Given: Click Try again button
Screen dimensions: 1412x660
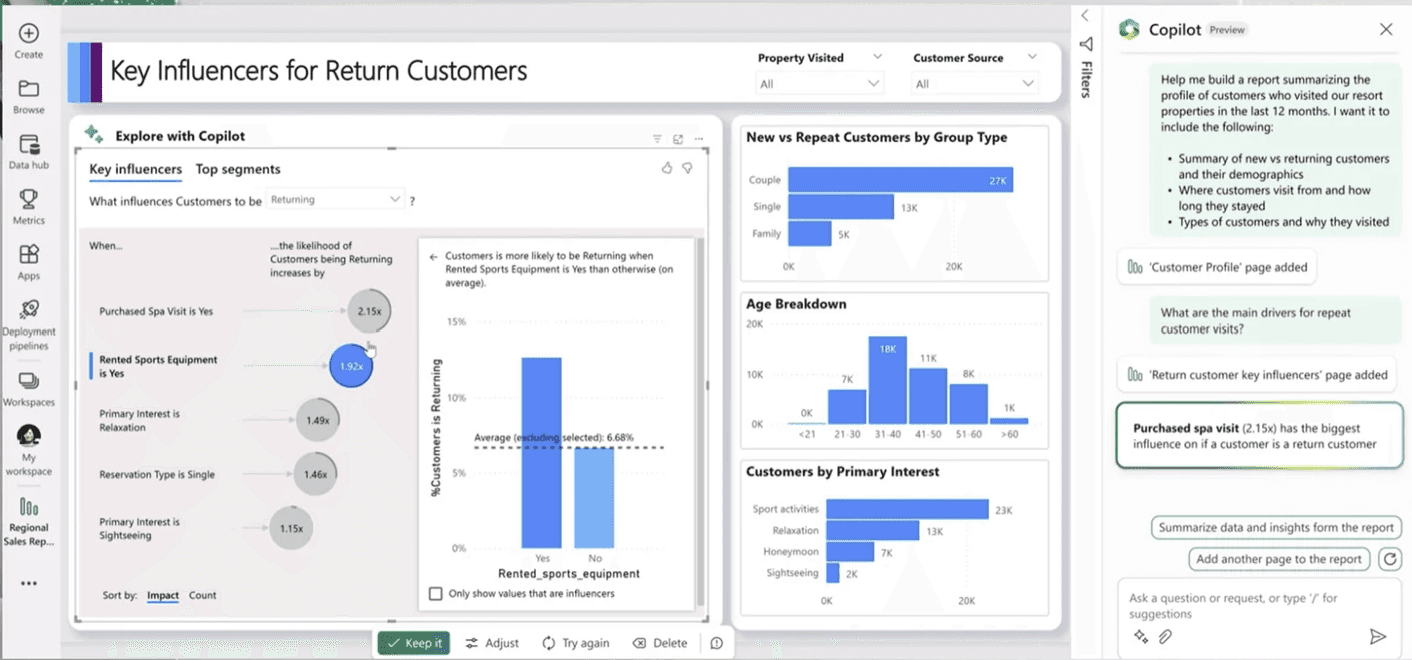Looking at the screenshot, I should click(x=576, y=643).
